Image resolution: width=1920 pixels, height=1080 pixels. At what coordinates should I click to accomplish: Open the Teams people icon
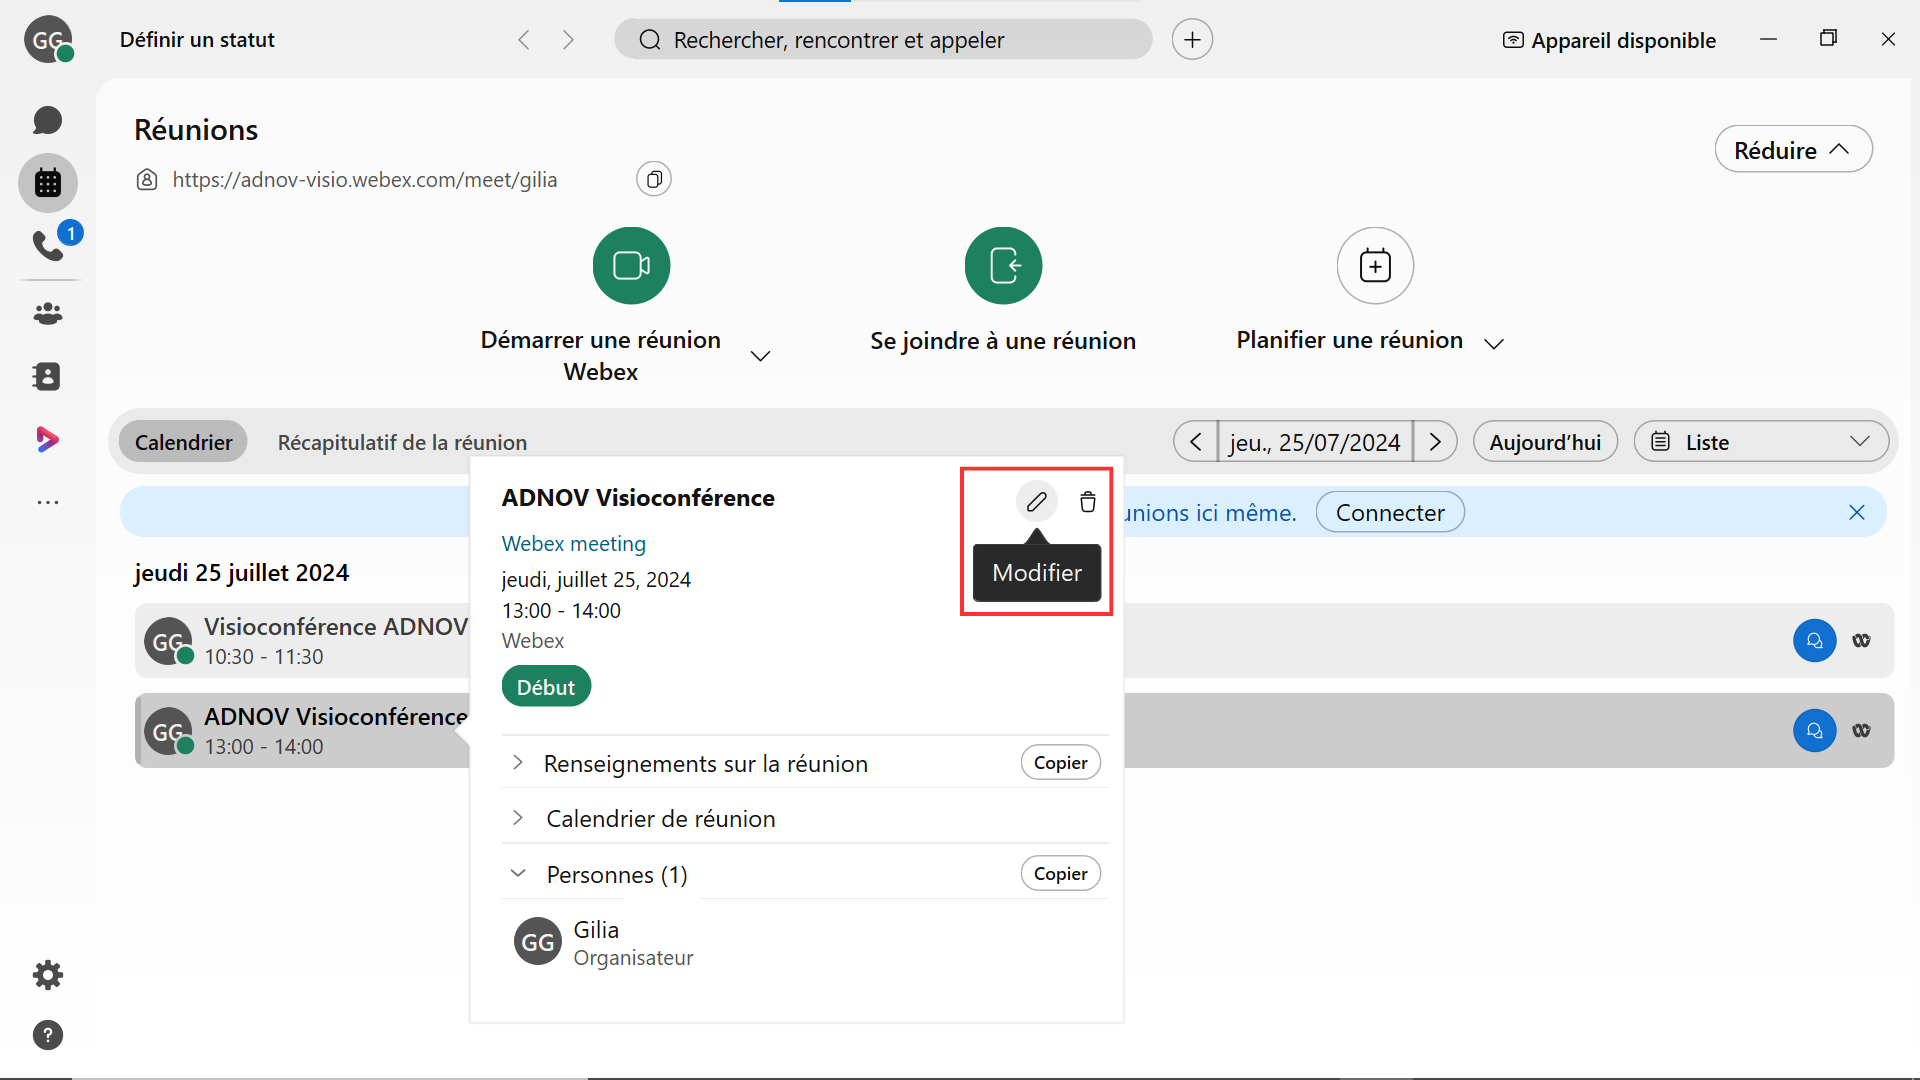(x=47, y=314)
